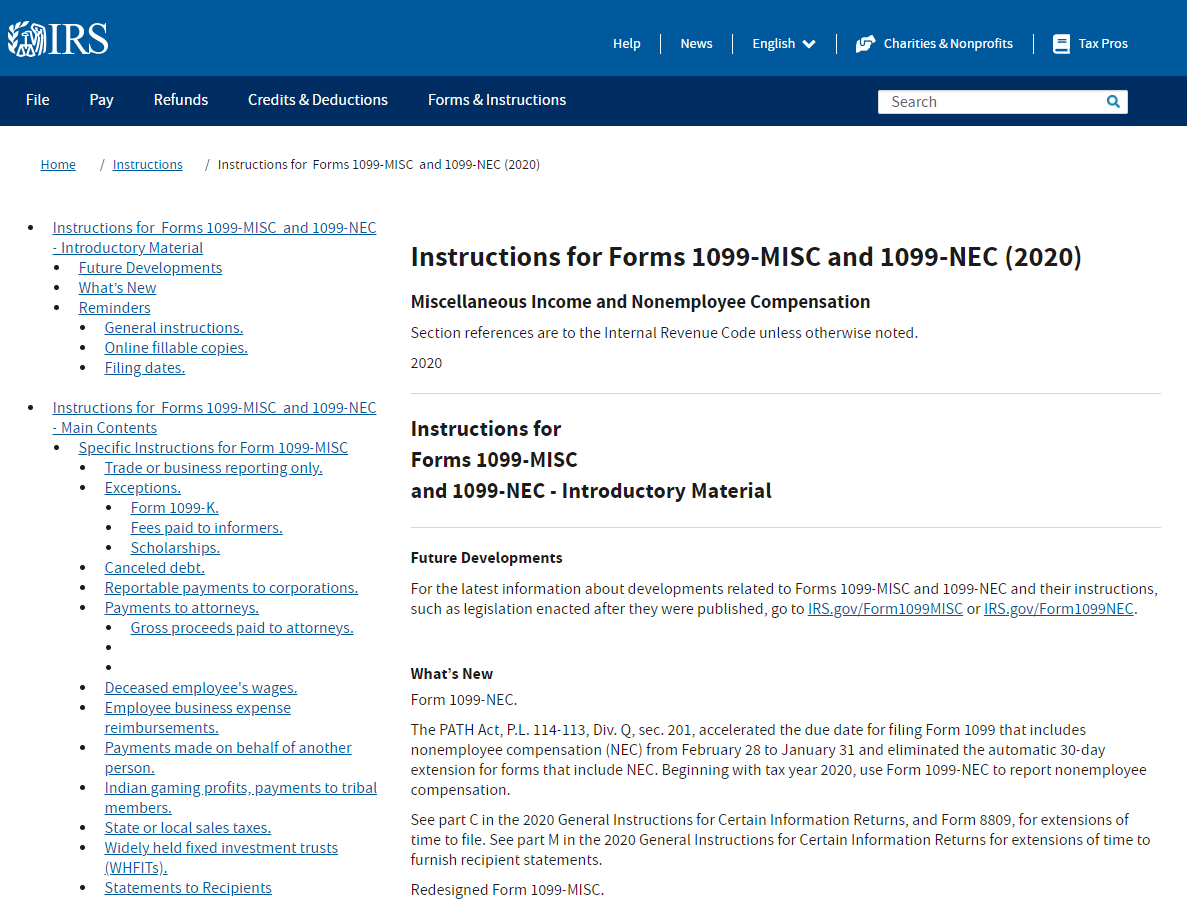The image size is (1187, 900).
Task: Go to Home breadcrumb
Action: click(x=58, y=164)
